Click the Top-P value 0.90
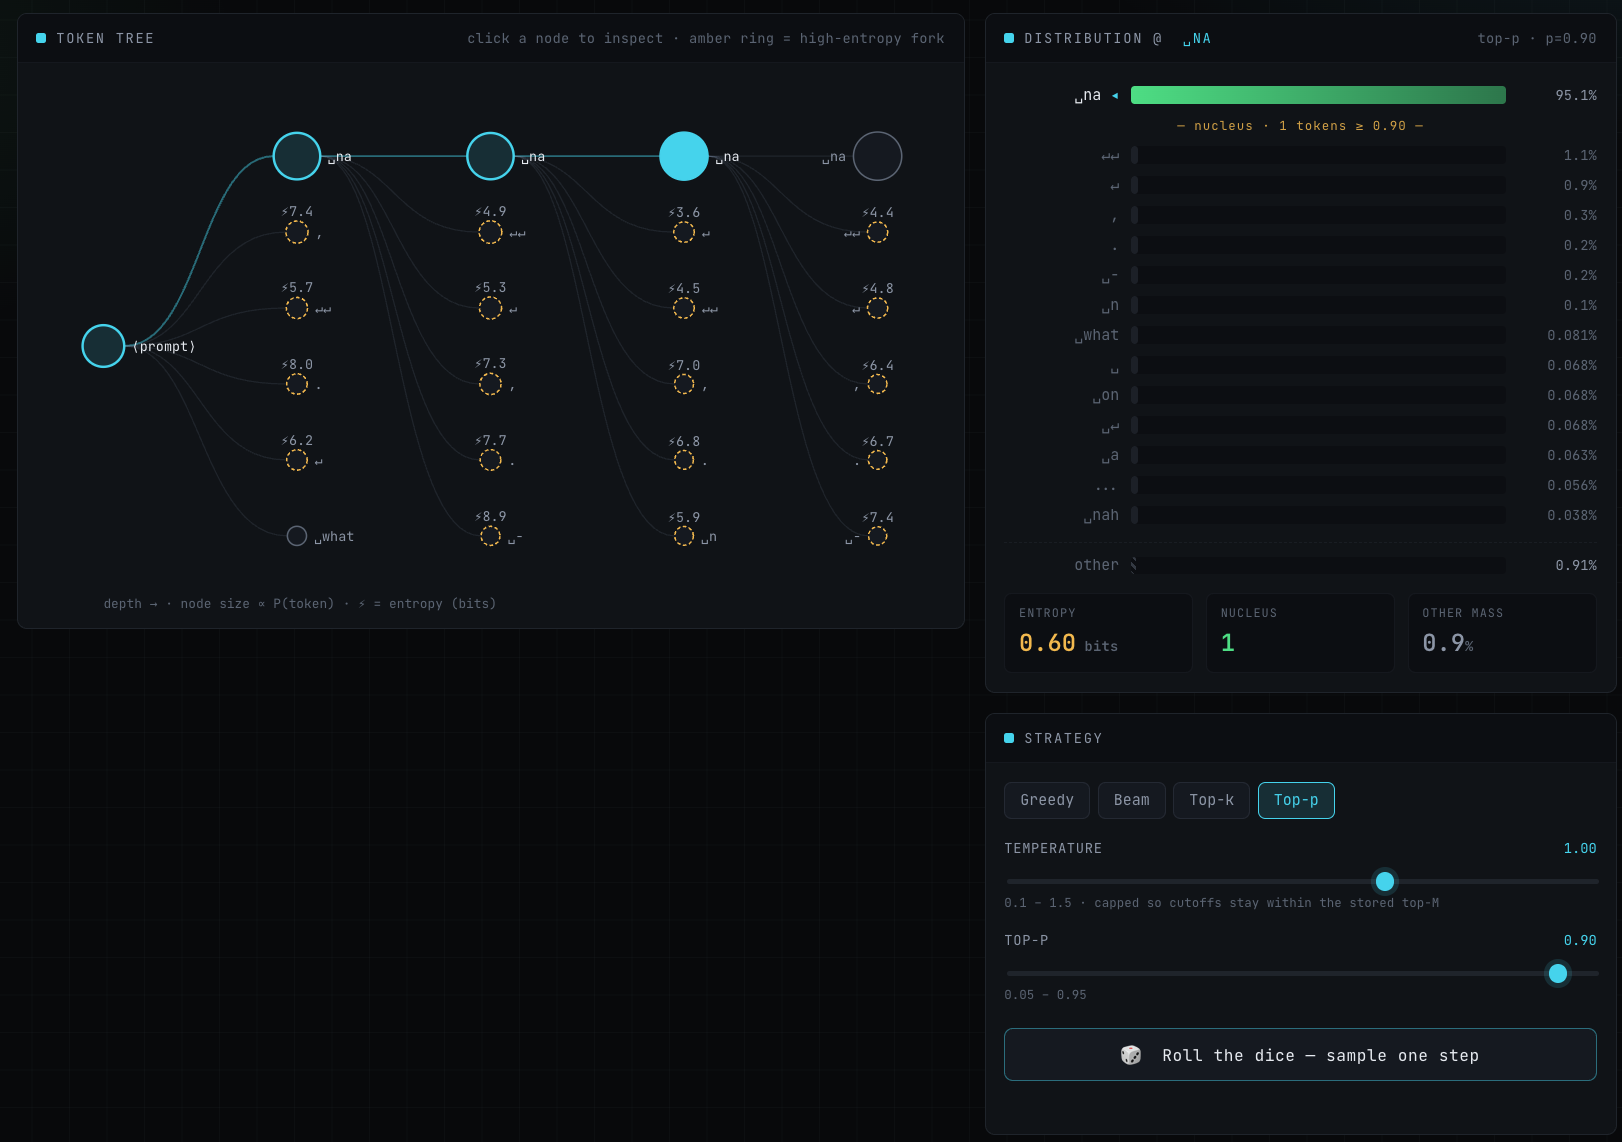The width and height of the screenshot is (1622, 1142). (x=1580, y=940)
